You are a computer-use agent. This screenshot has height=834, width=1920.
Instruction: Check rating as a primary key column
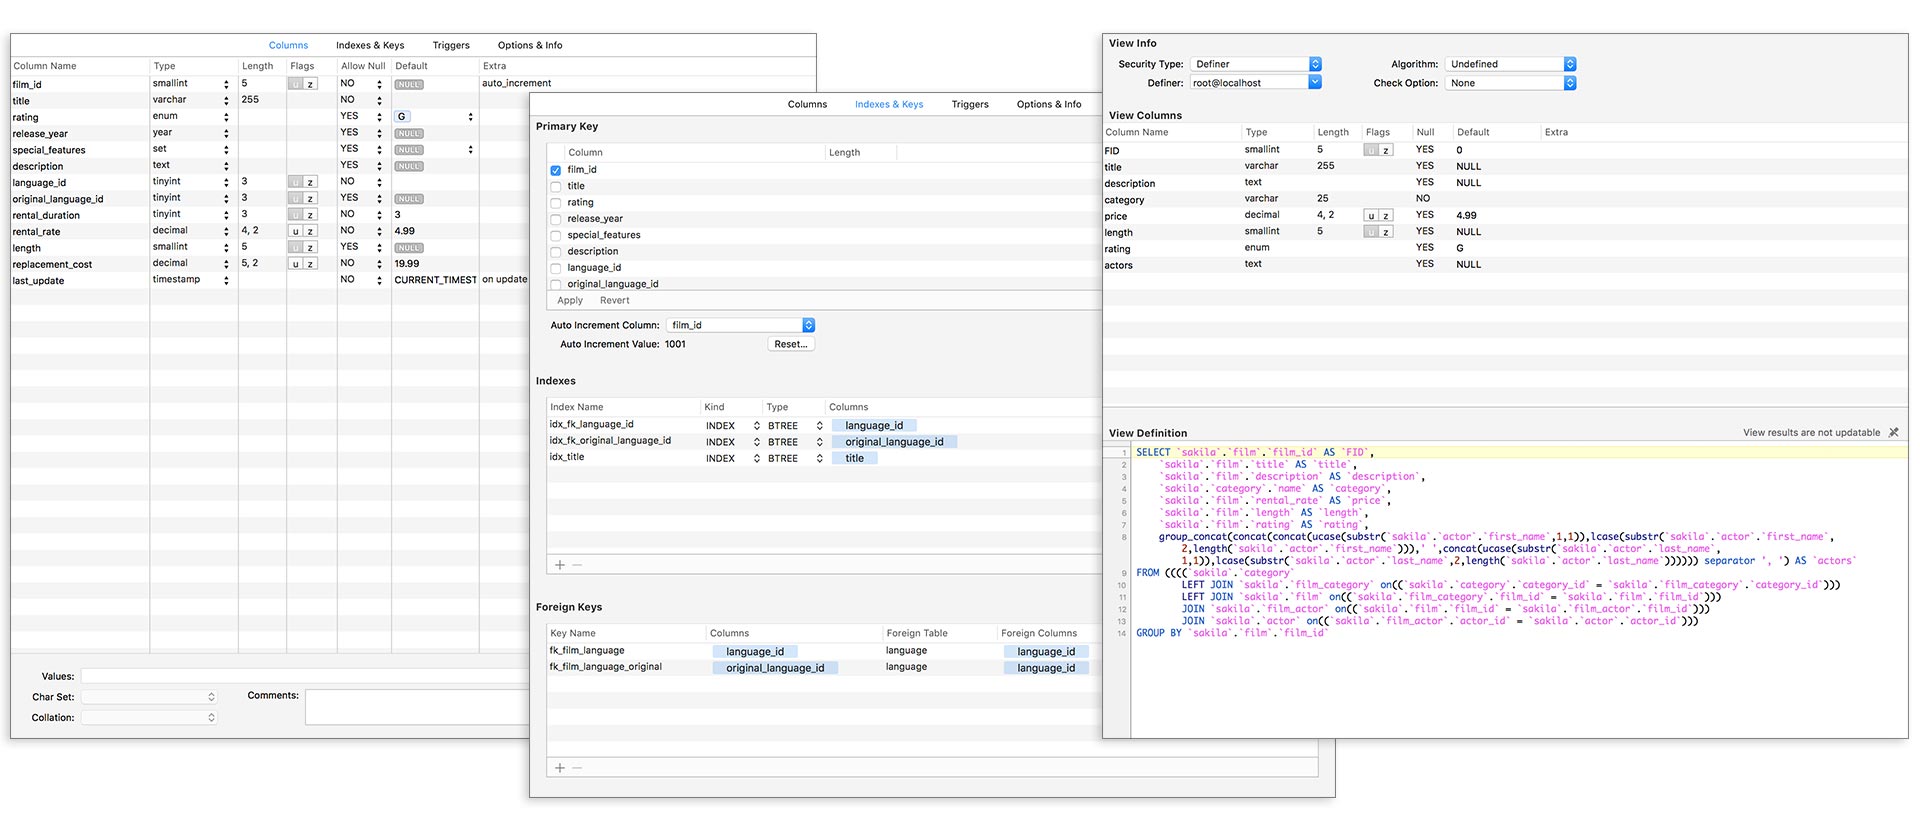[x=556, y=203]
